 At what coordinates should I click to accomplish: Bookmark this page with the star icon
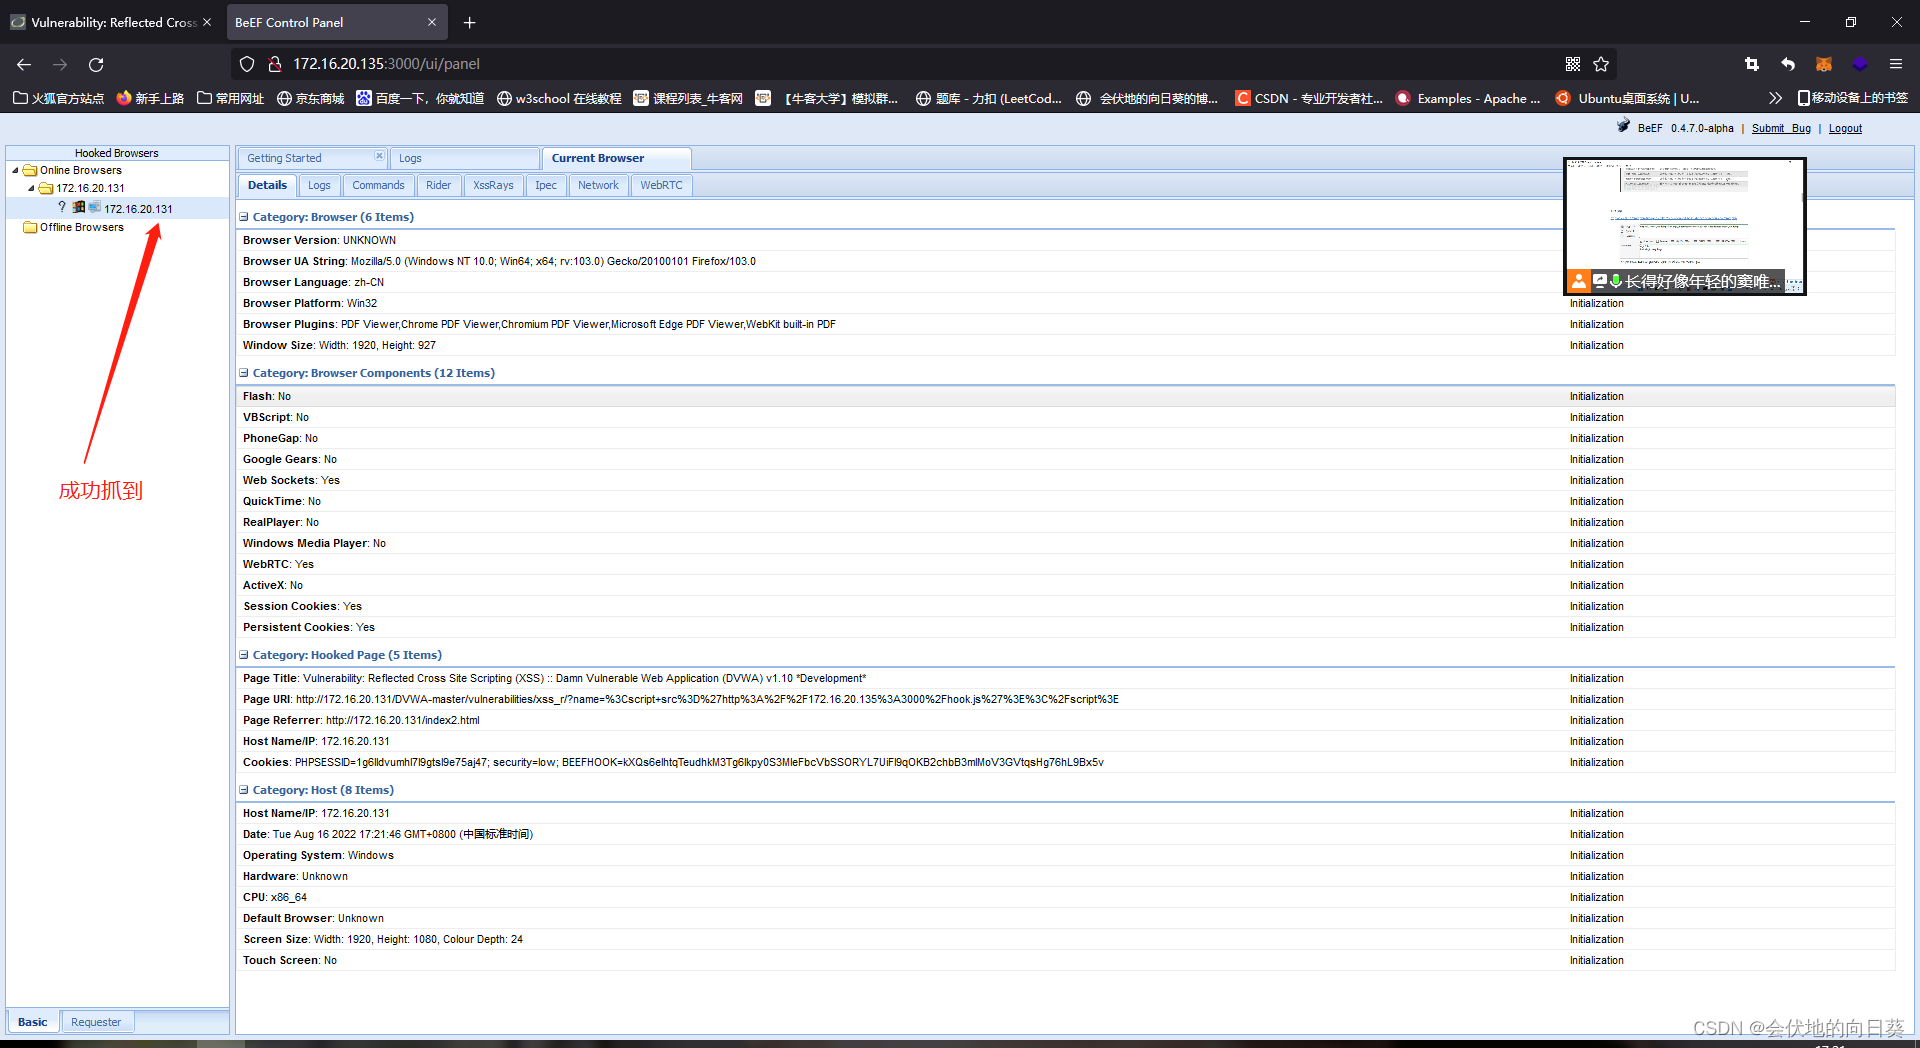[1601, 63]
